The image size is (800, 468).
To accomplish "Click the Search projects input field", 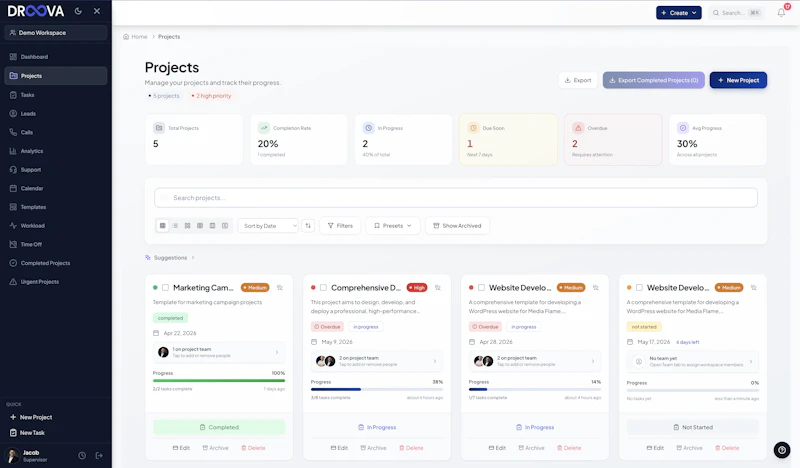I will pyautogui.click(x=456, y=198).
